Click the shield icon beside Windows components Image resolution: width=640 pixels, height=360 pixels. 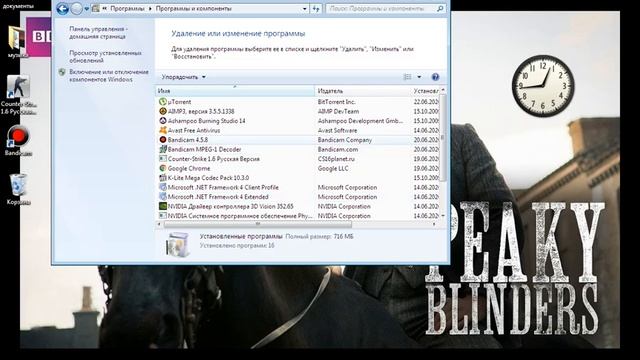62,72
